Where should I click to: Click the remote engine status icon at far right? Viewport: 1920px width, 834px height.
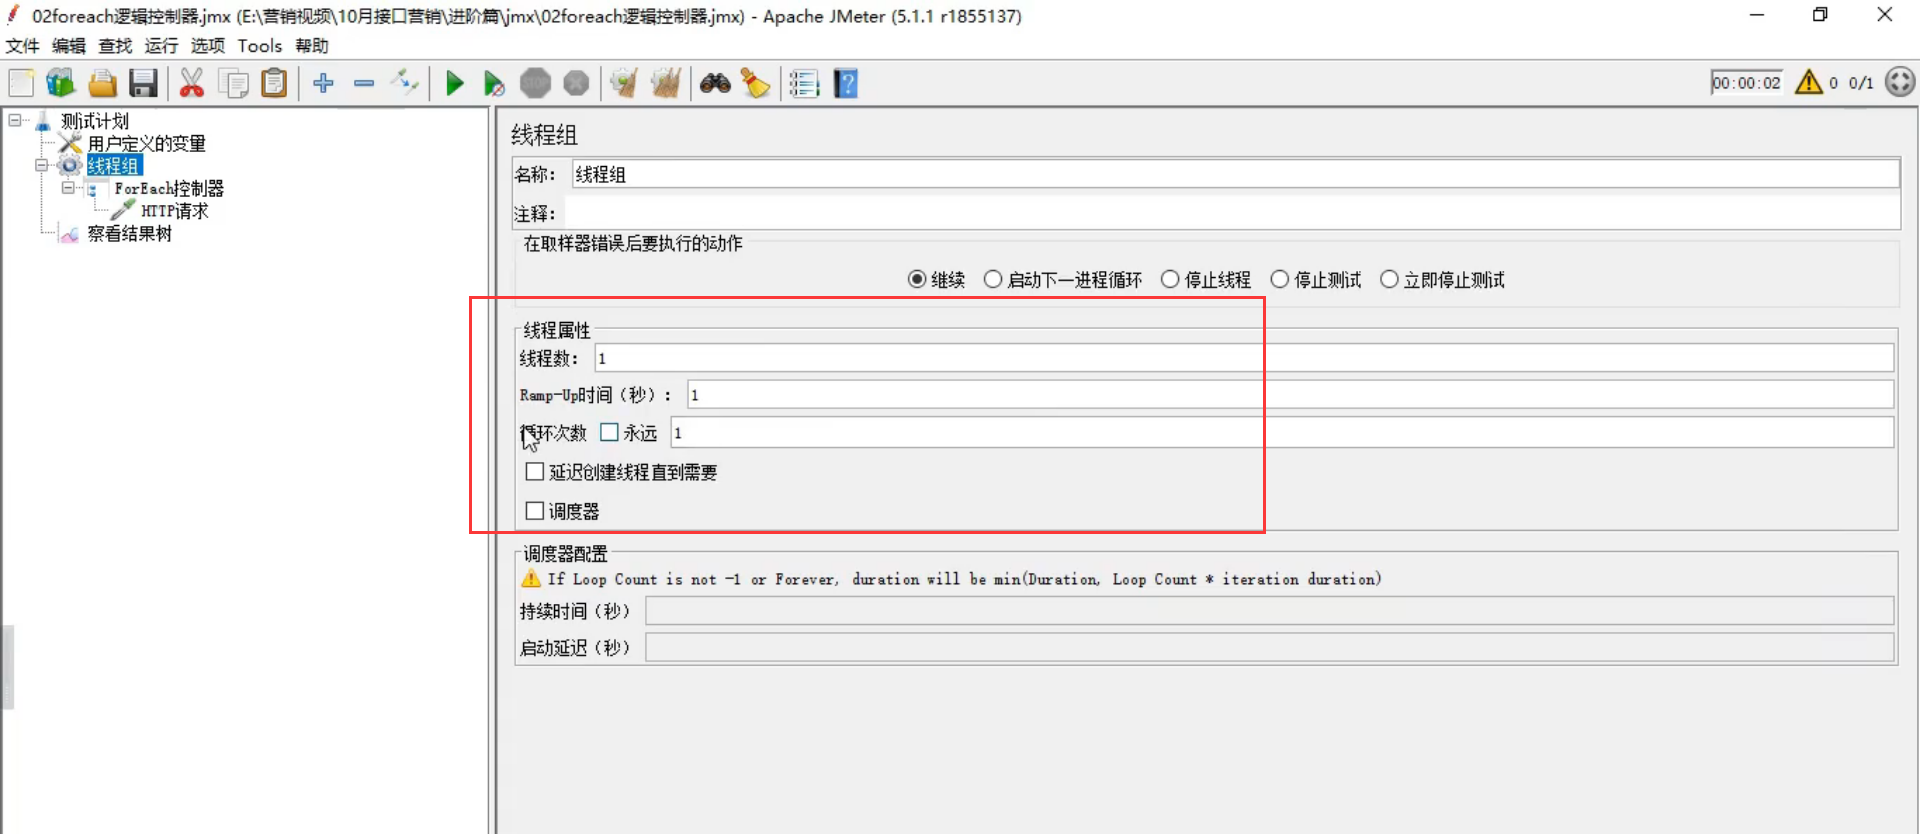coord(1900,82)
